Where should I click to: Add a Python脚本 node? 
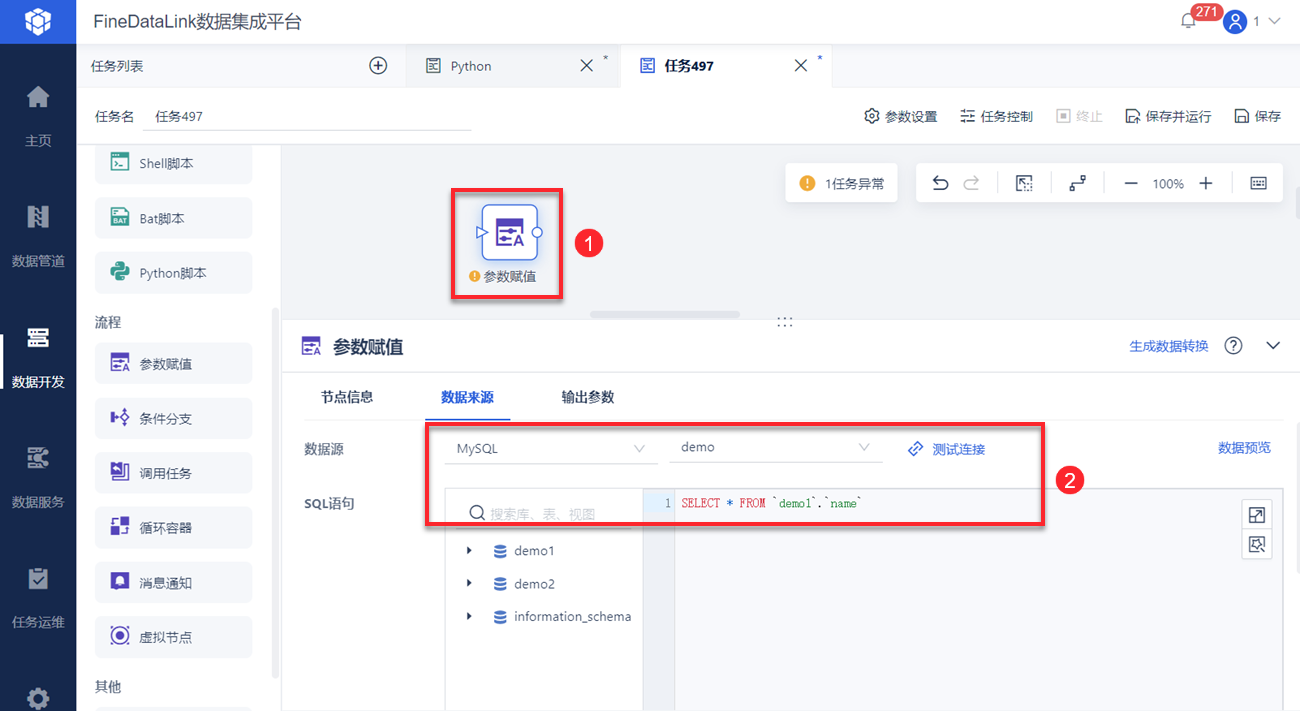pyautogui.click(x=173, y=273)
